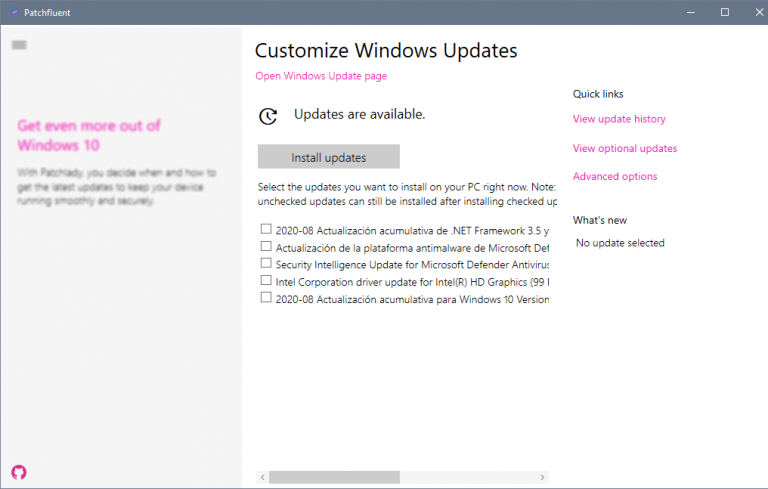
Task: Tick the Intel HD Graphics driver update
Action: click(x=266, y=281)
